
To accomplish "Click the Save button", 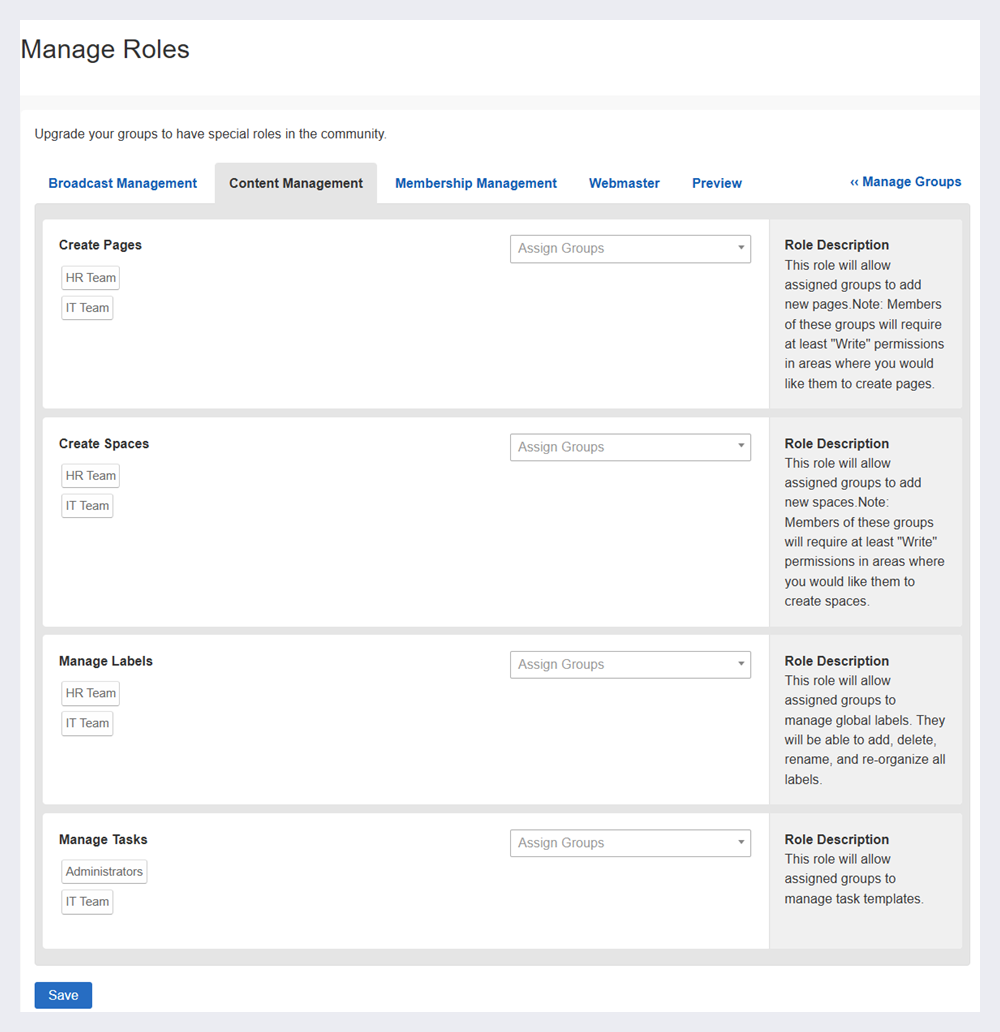I will click(x=63, y=995).
